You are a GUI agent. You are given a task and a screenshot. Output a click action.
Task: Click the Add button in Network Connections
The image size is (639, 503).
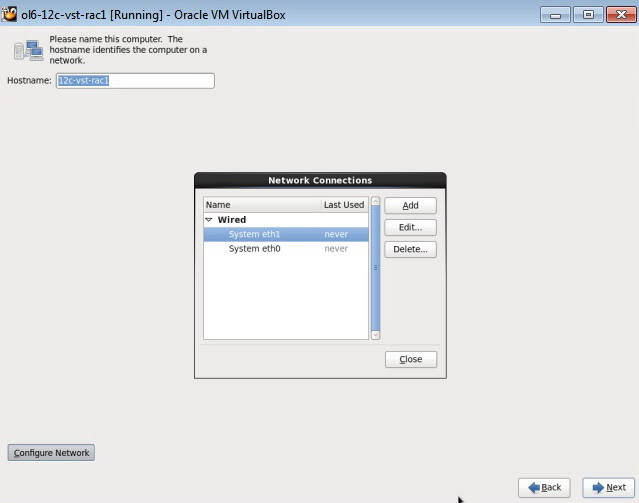(410, 205)
